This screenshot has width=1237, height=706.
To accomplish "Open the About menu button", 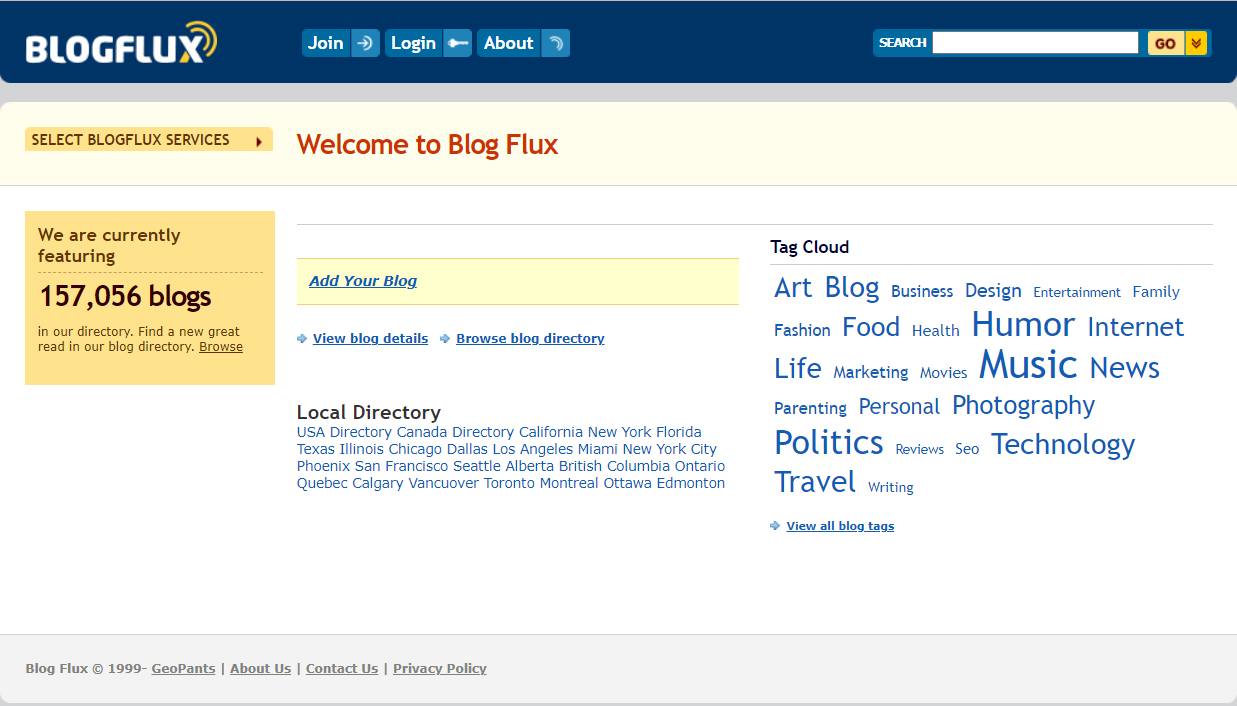I will coord(523,43).
